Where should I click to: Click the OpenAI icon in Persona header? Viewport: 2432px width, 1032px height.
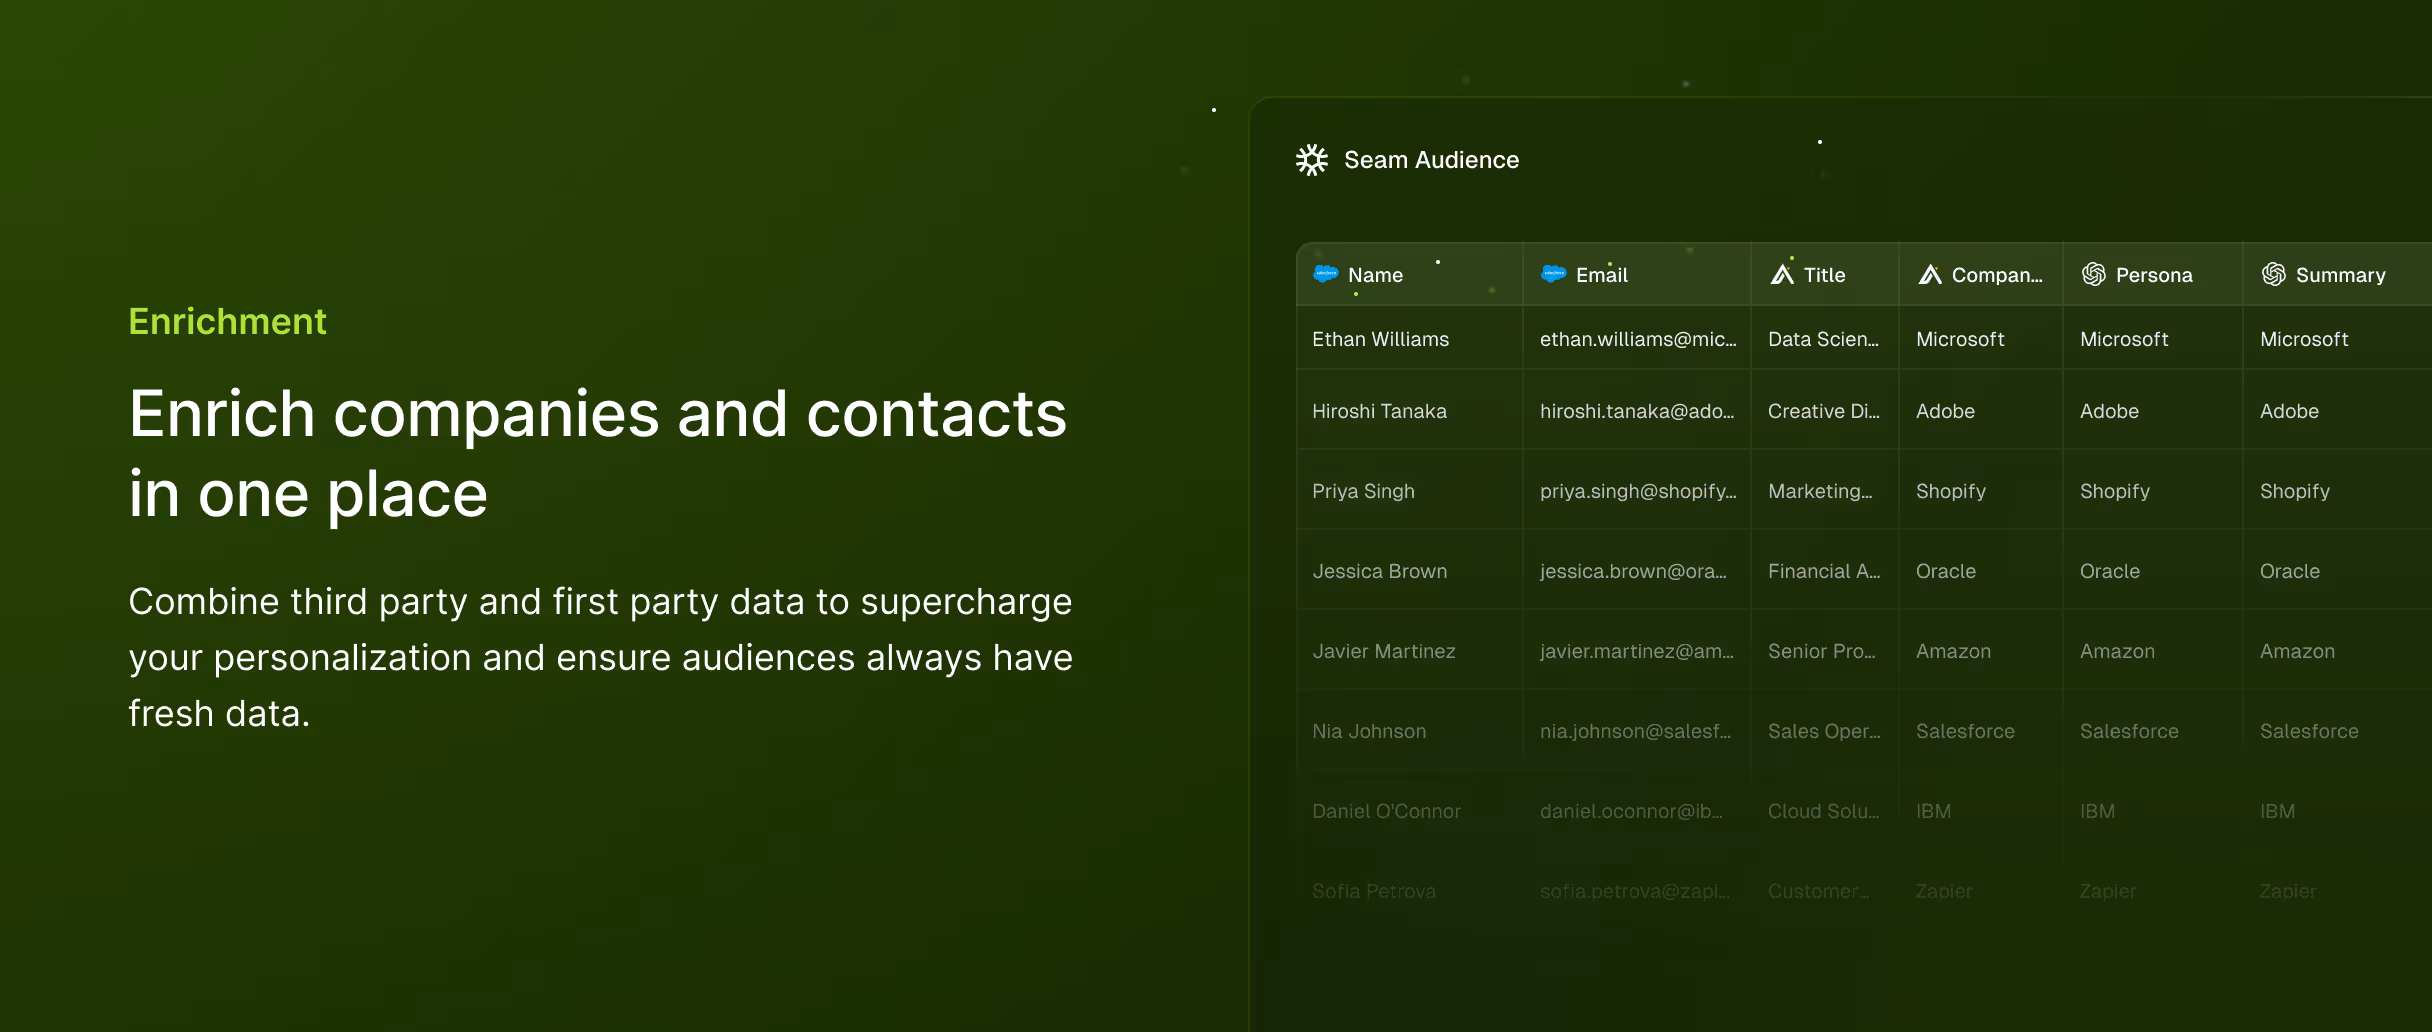click(2094, 274)
